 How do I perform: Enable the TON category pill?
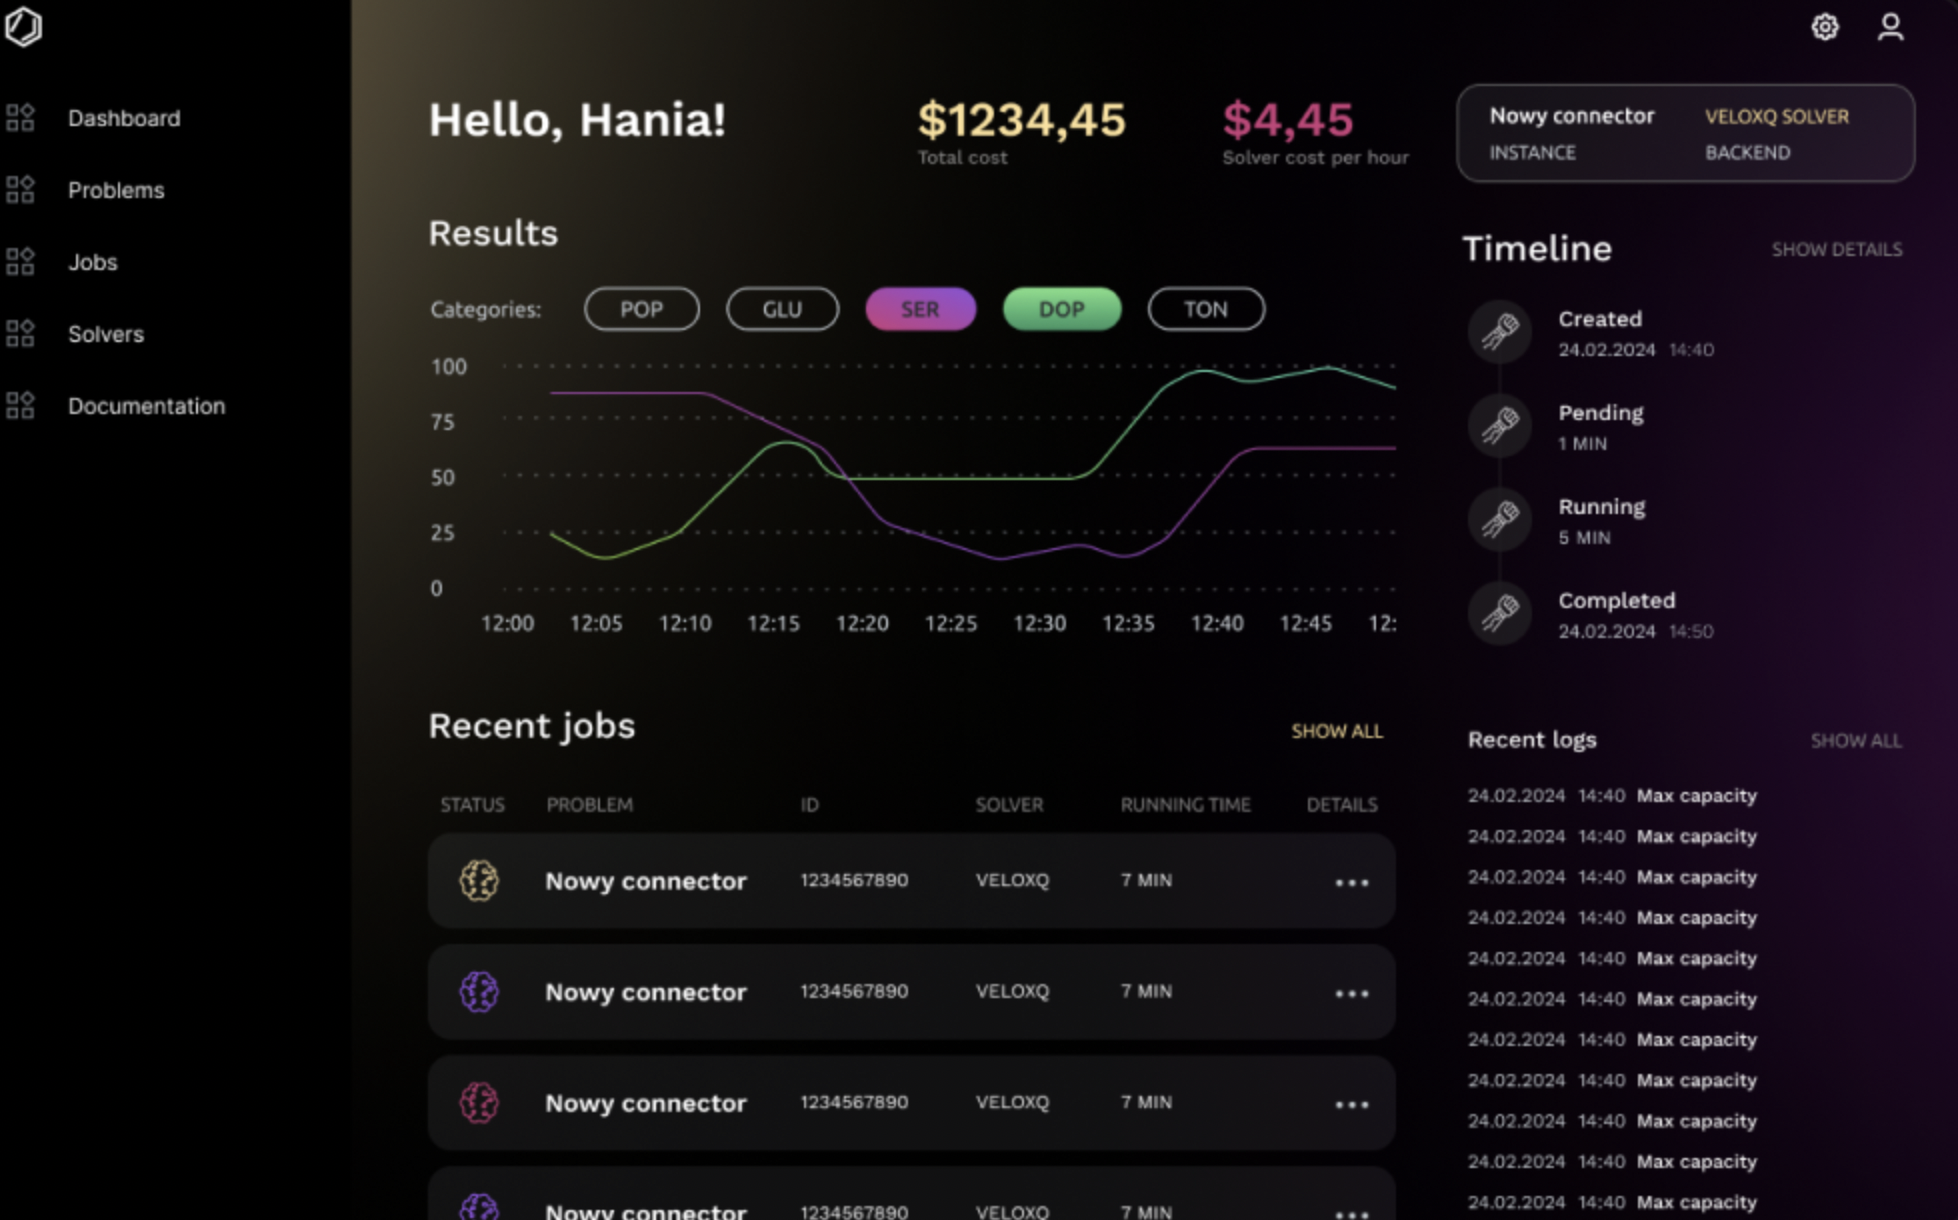(1205, 309)
